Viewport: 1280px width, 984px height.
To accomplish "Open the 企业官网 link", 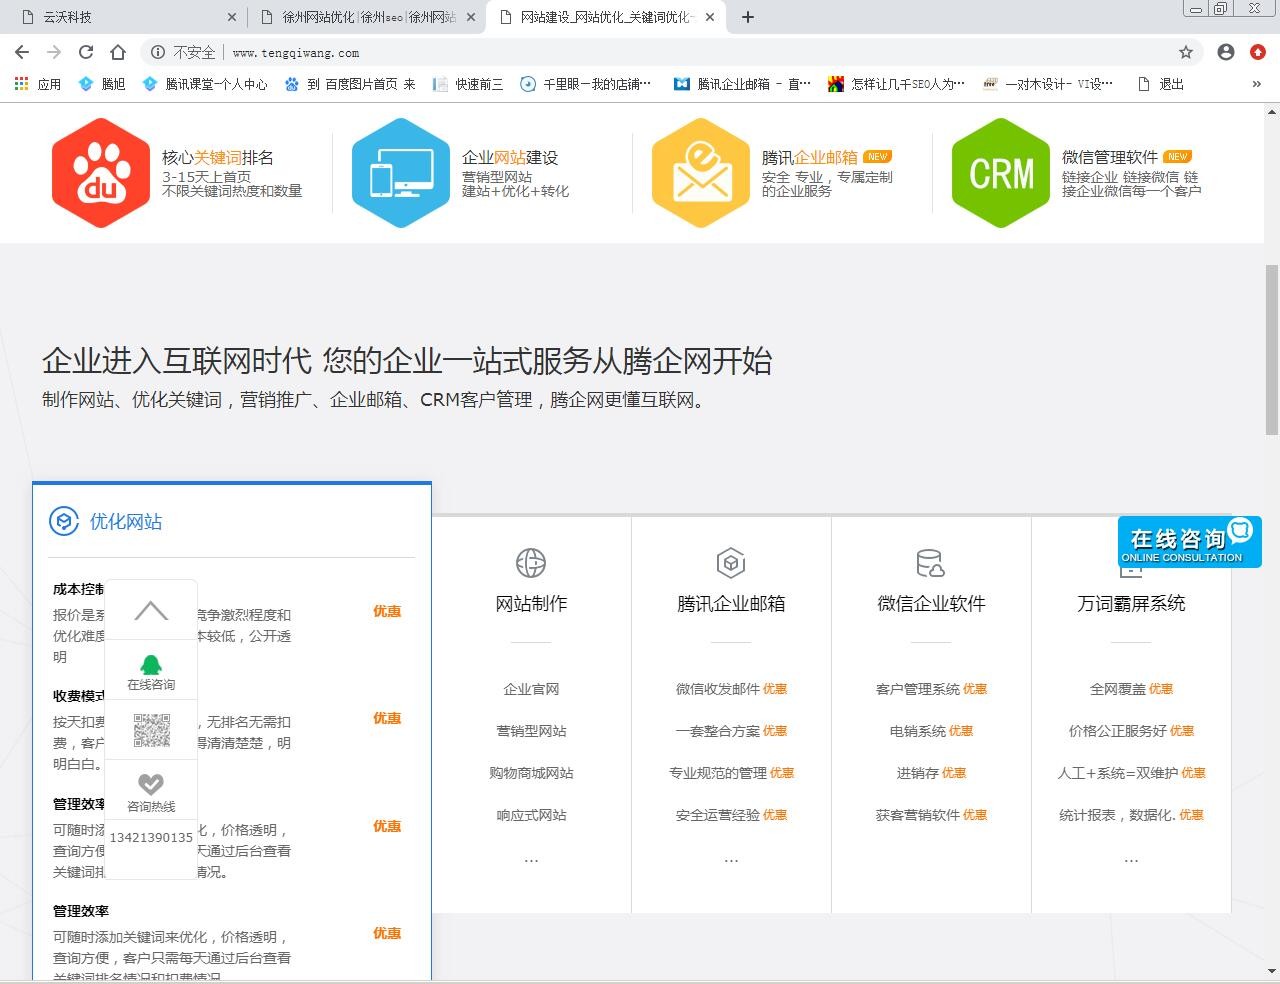I will pos(531,689).
